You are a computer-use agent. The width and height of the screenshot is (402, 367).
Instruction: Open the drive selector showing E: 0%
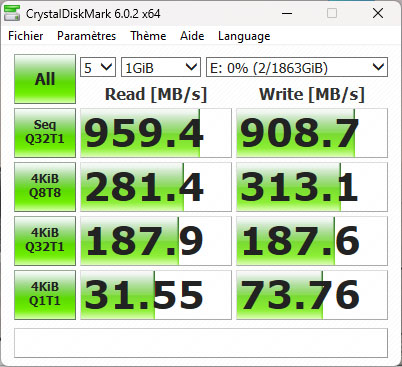pos(297,67)
